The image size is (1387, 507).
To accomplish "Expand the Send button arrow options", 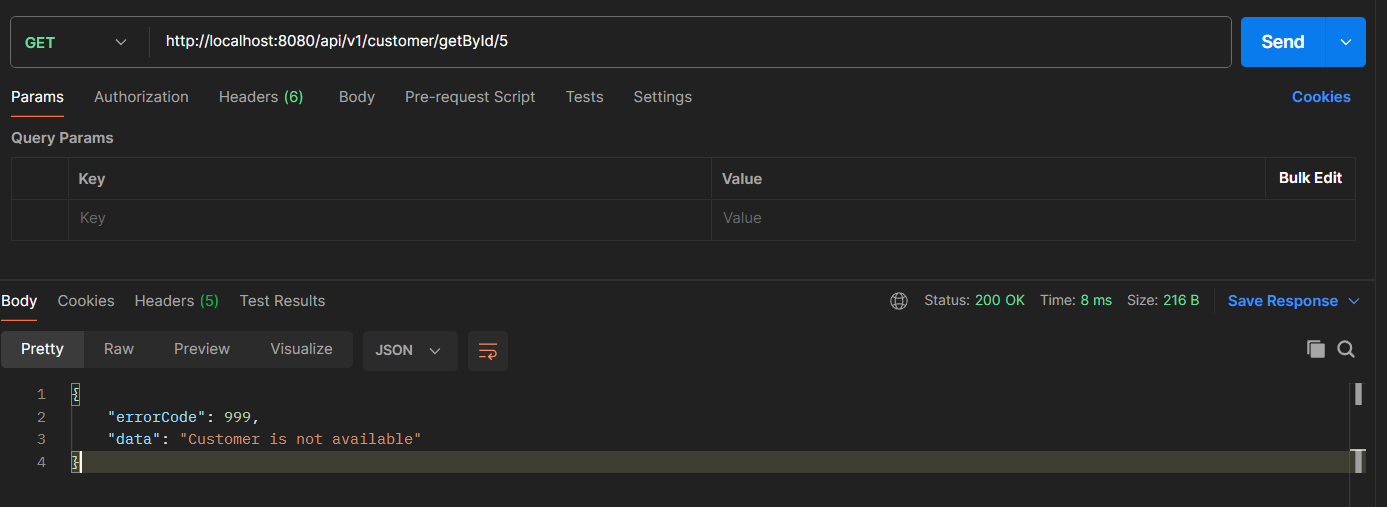I will click(x=1345, y=42).
